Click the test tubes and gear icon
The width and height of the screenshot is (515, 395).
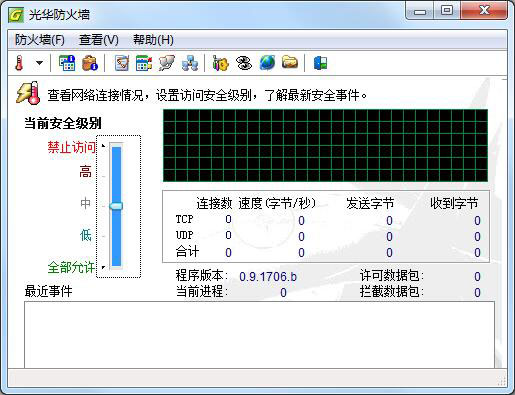click(220, 63)
